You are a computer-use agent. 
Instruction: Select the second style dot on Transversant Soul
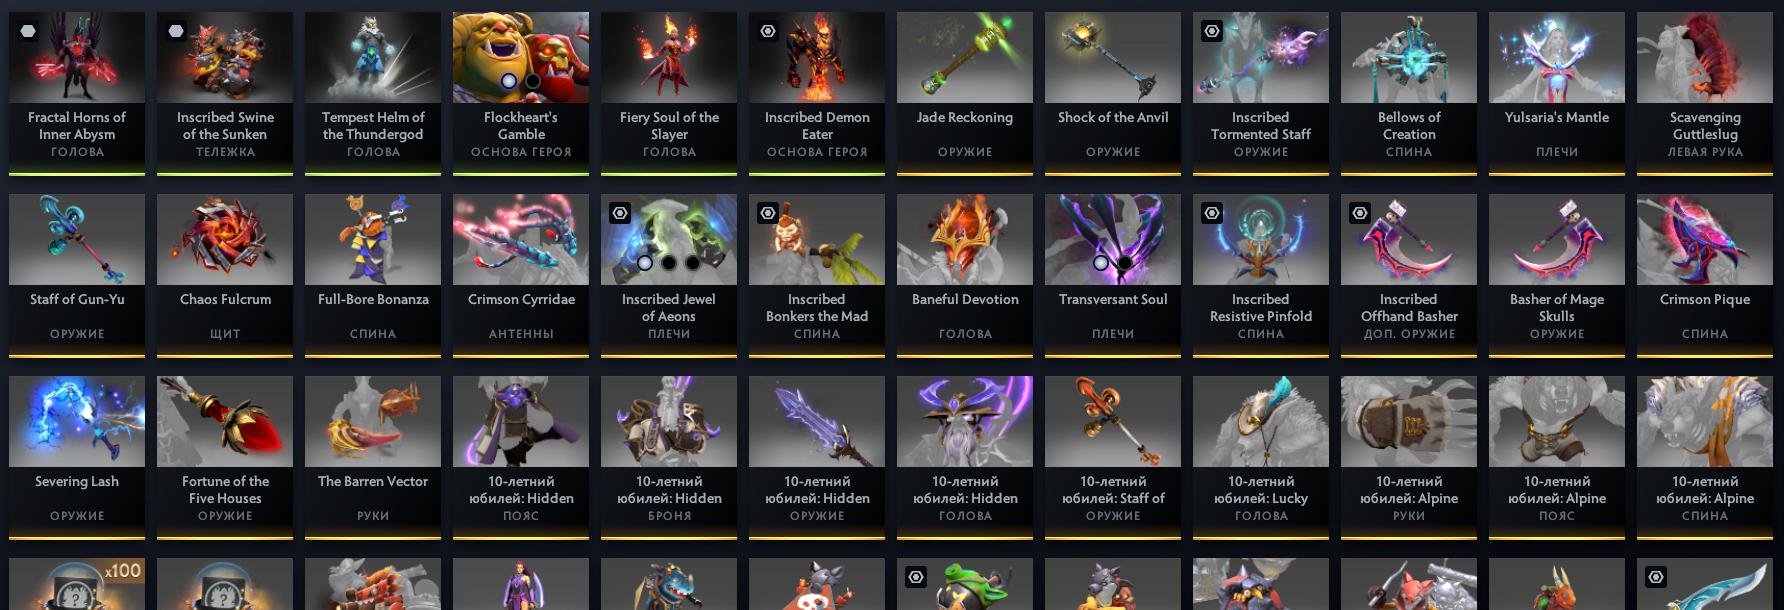point(1125,263)
